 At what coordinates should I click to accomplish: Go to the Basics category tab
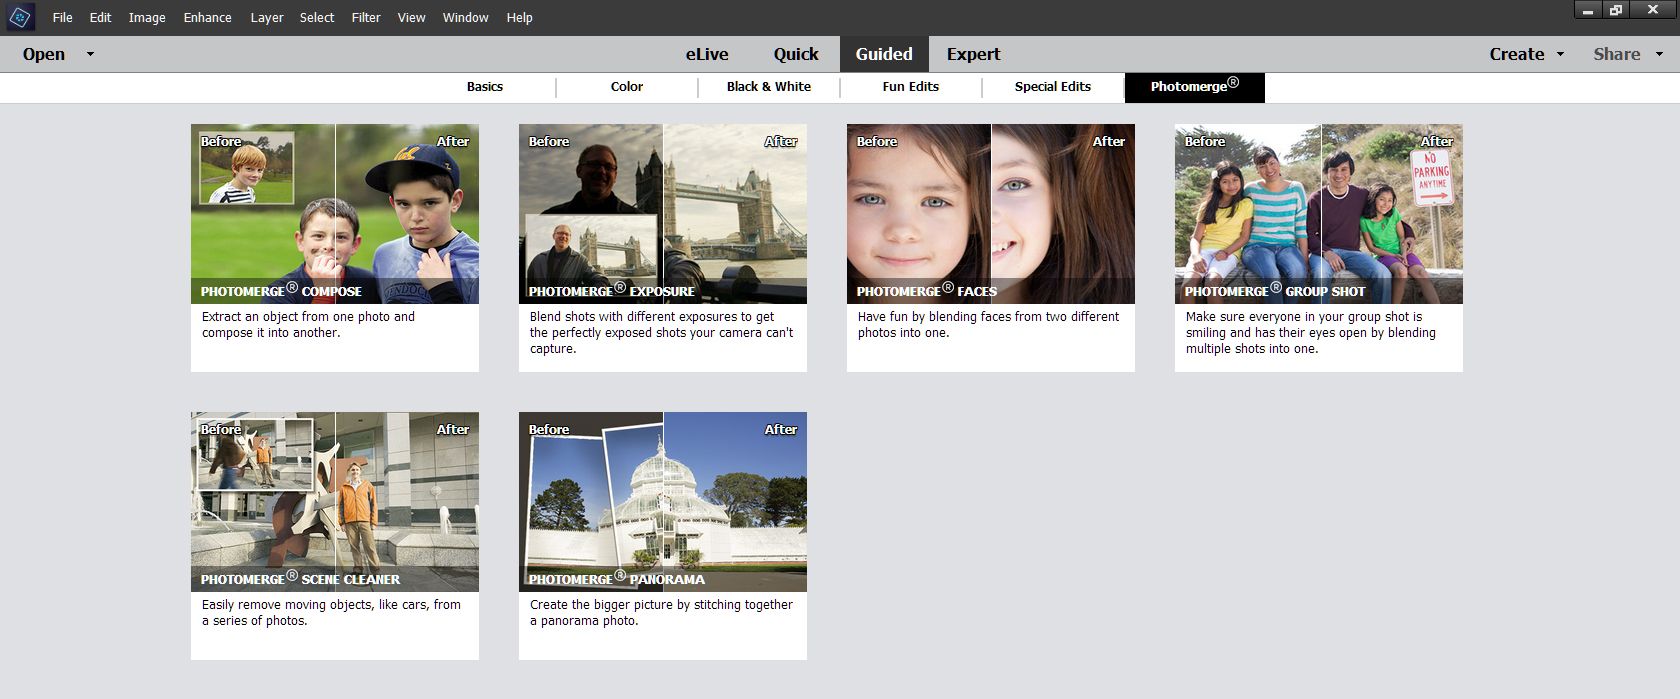pos(485,87)
